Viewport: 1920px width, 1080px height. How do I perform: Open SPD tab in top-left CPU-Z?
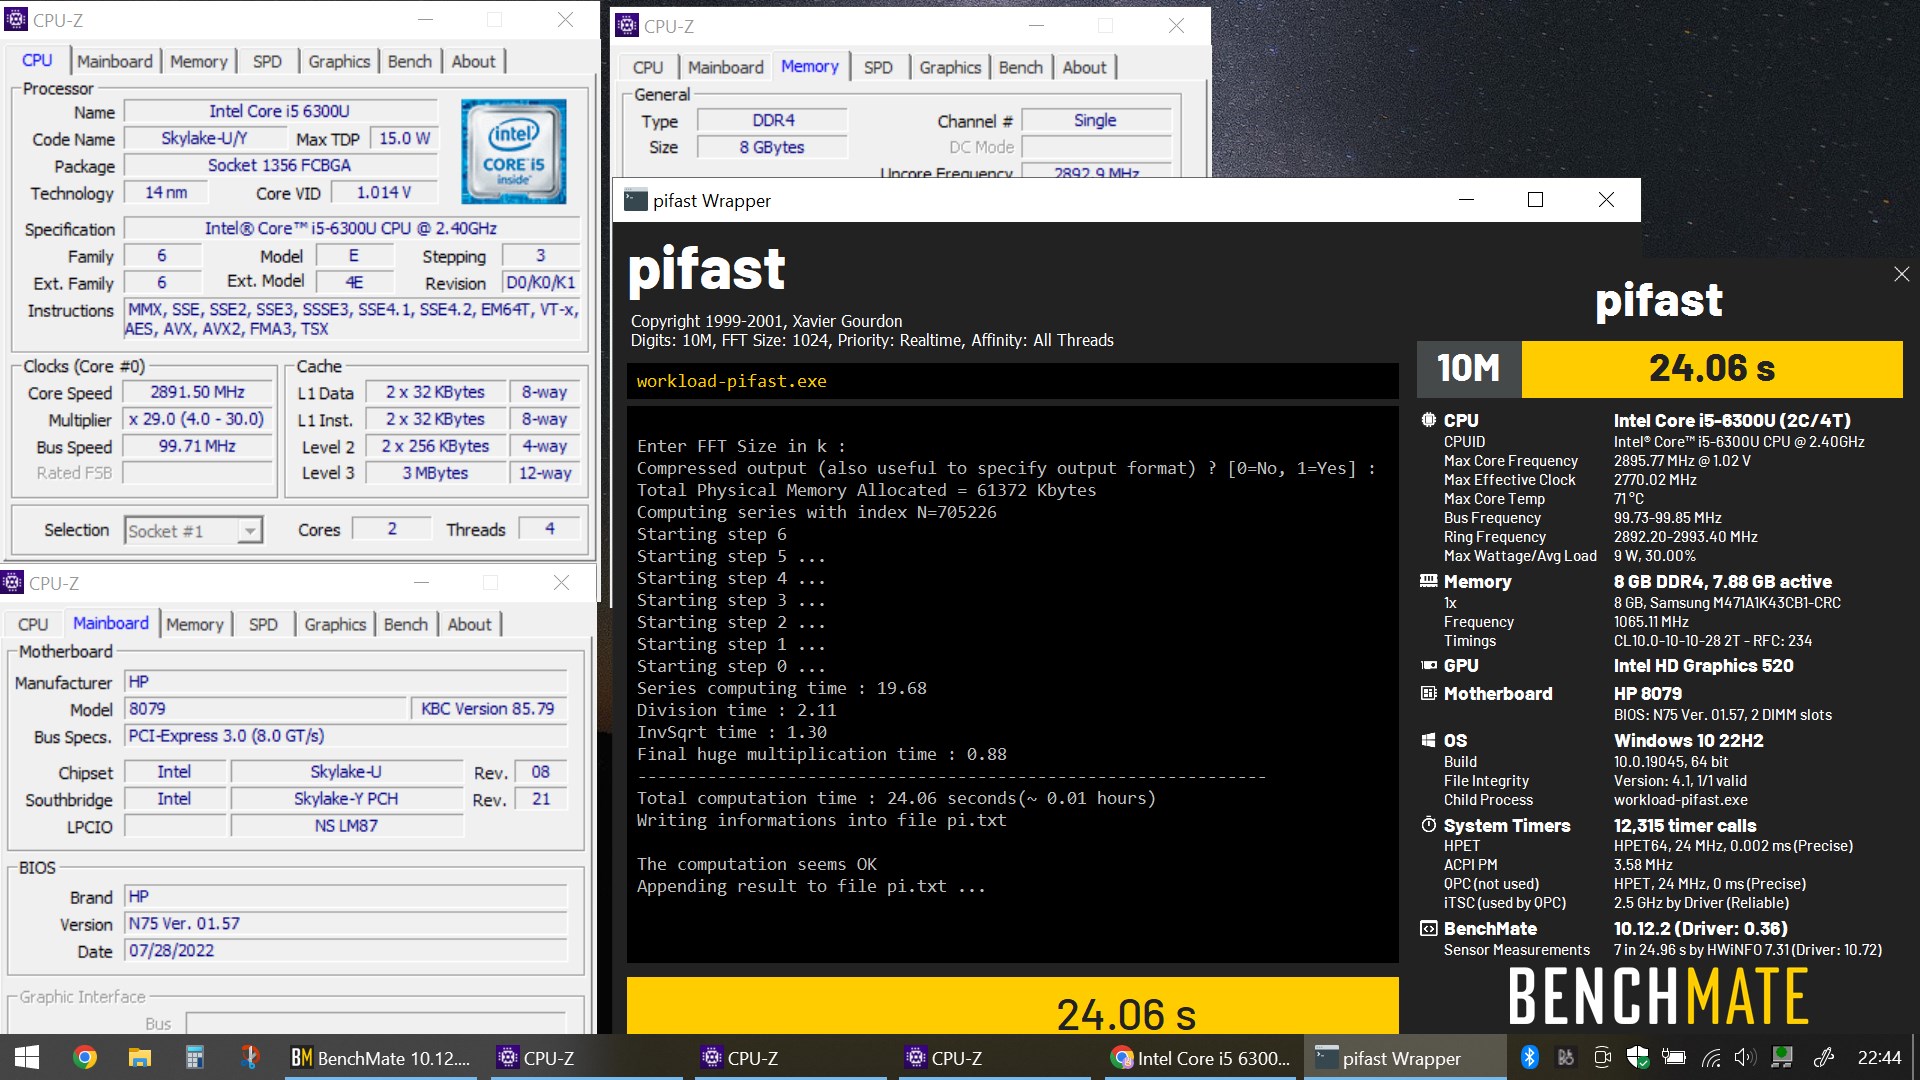267,61
